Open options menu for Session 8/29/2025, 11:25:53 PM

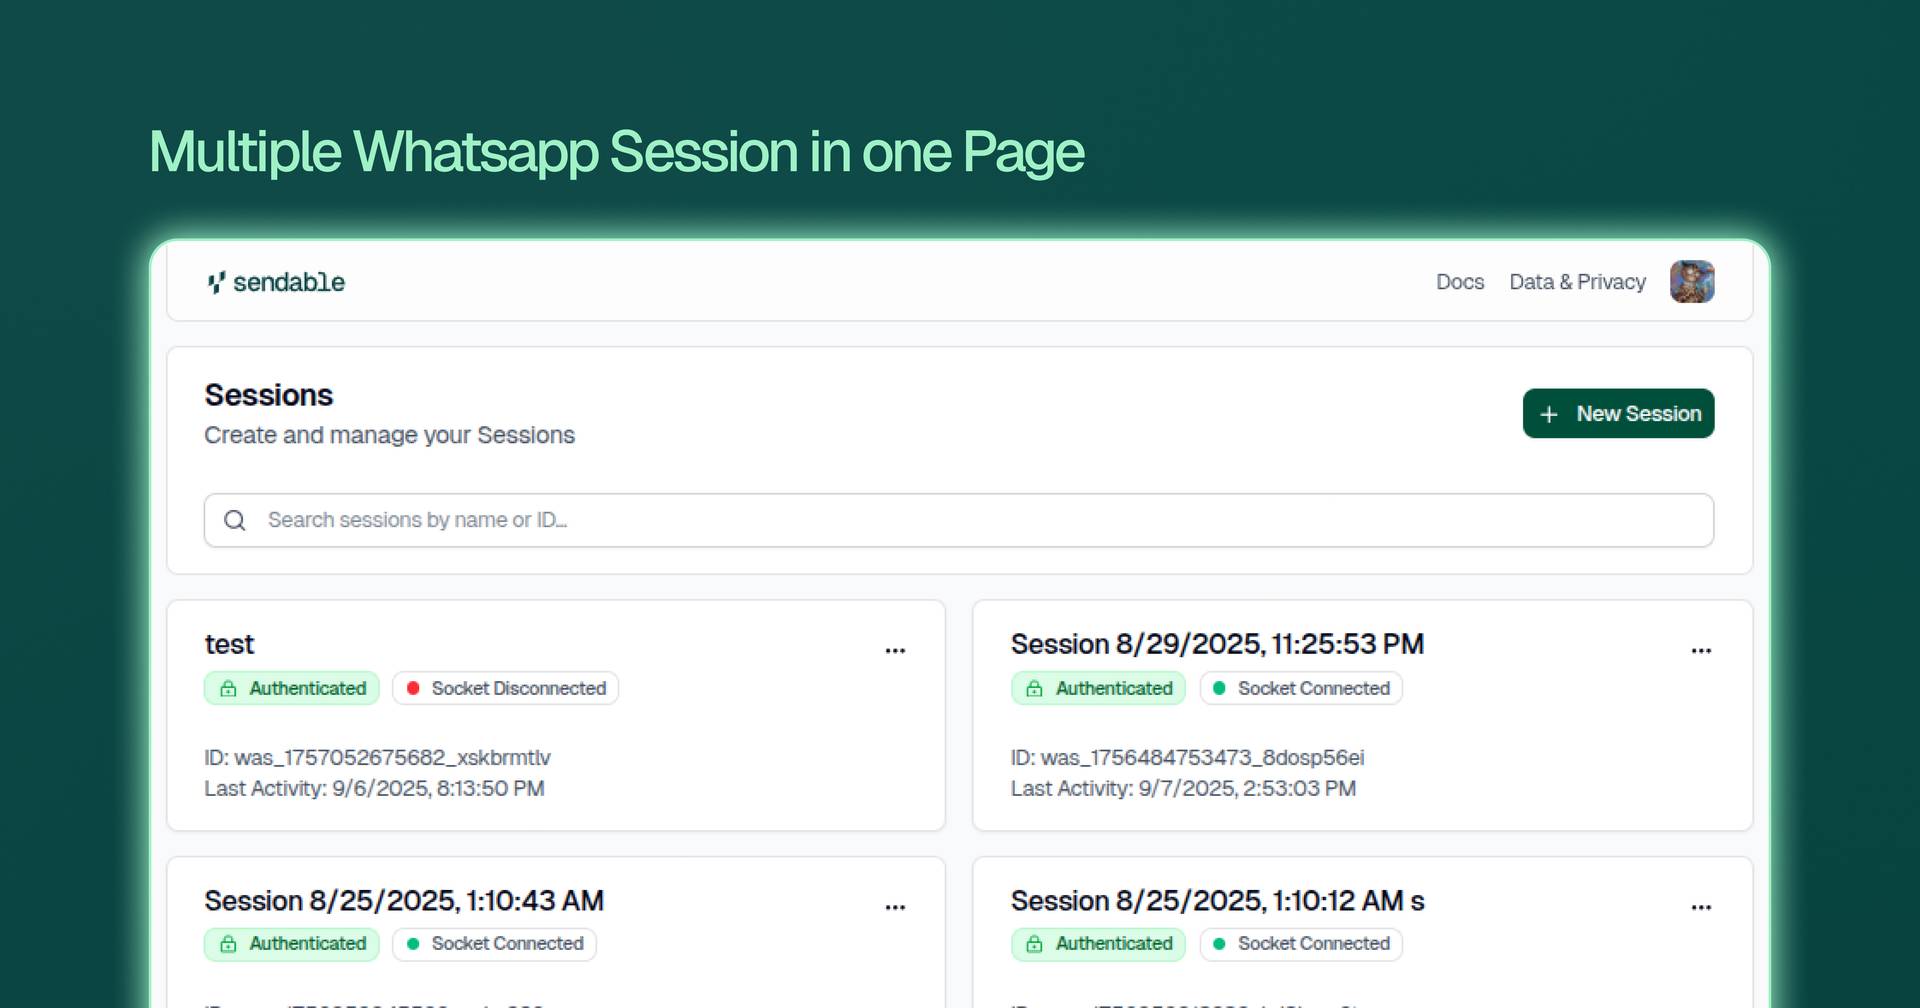click(x=1701, y=650)
